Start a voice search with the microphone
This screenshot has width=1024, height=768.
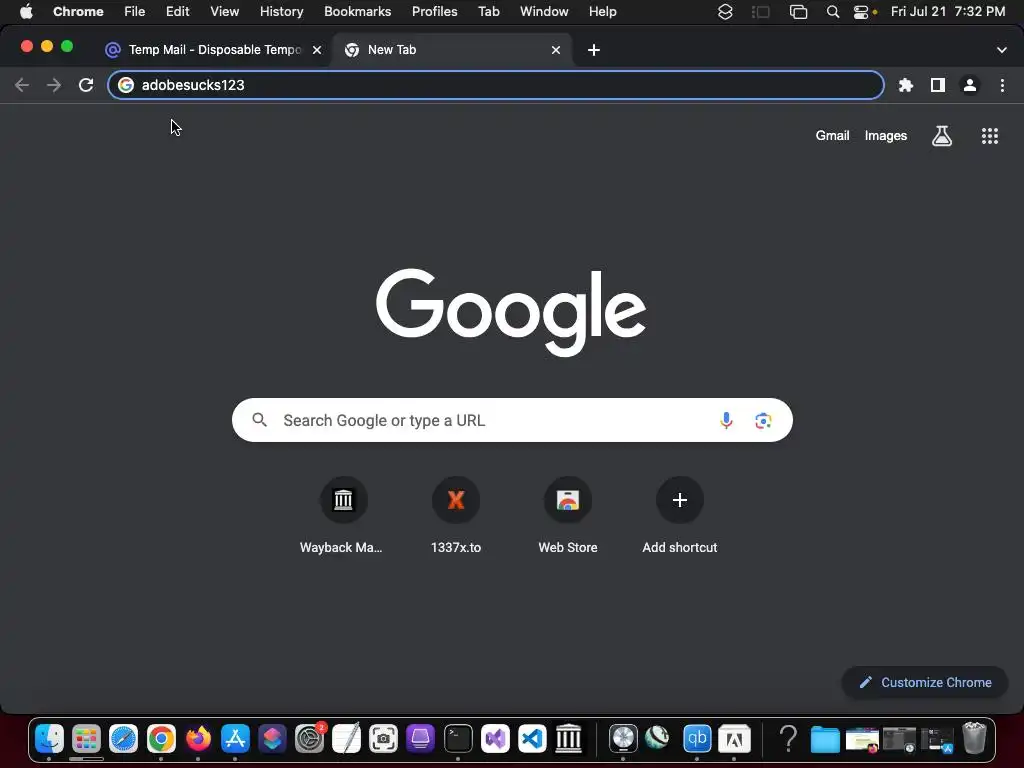[x=726, y=420]
